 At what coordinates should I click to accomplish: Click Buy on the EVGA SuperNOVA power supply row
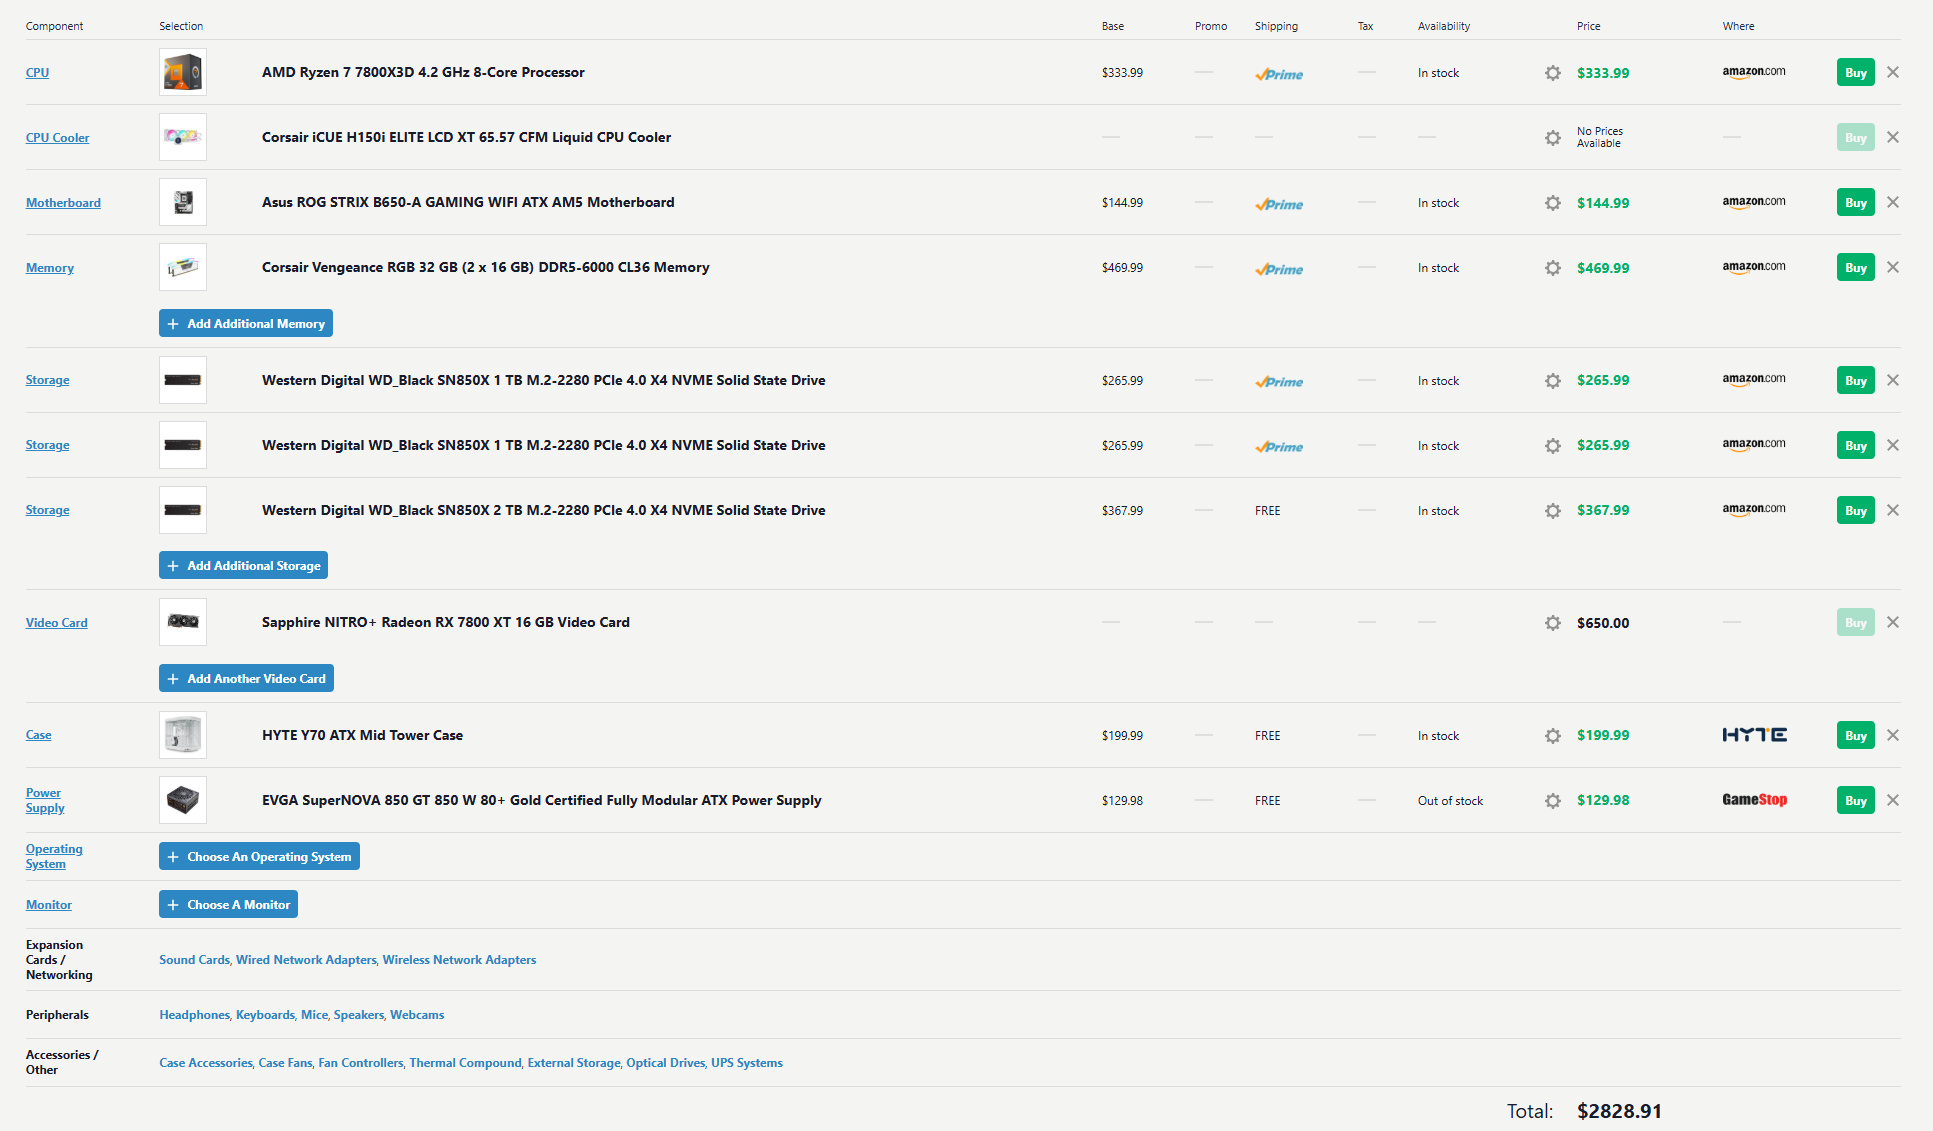pyautogui.click(x=1855, y=801)
